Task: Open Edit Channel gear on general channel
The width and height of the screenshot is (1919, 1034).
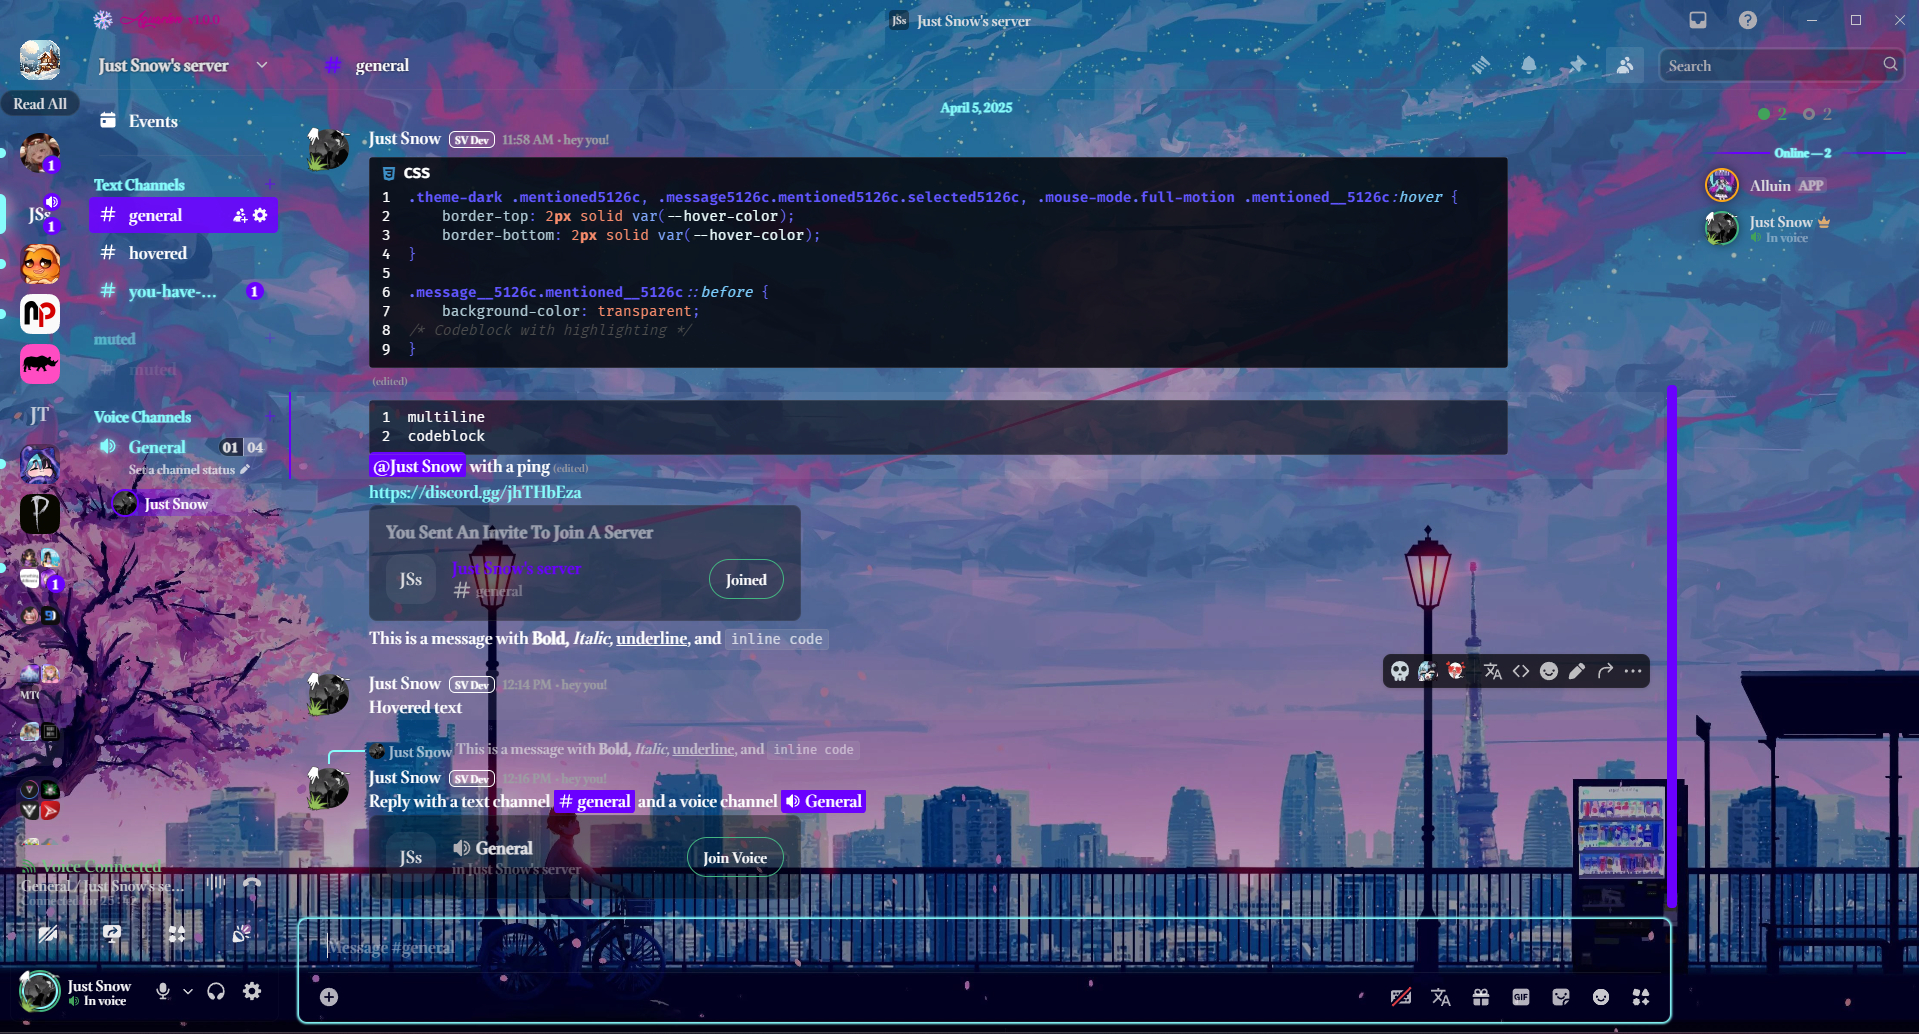Action: [260, 215]
